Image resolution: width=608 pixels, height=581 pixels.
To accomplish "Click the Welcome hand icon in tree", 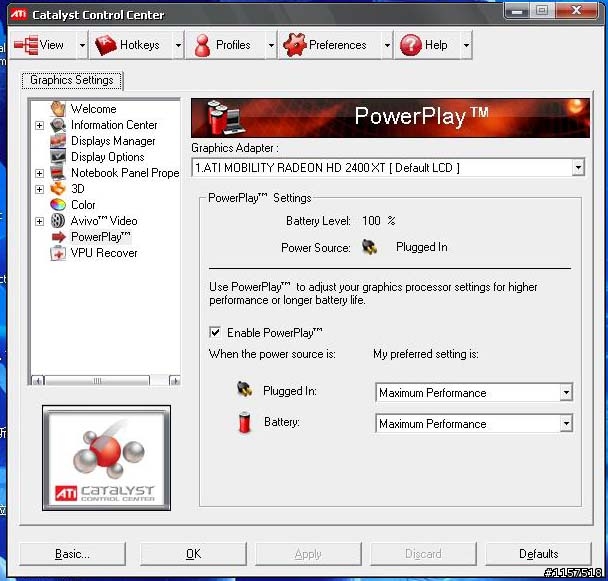I will click(x=58, y=109).
